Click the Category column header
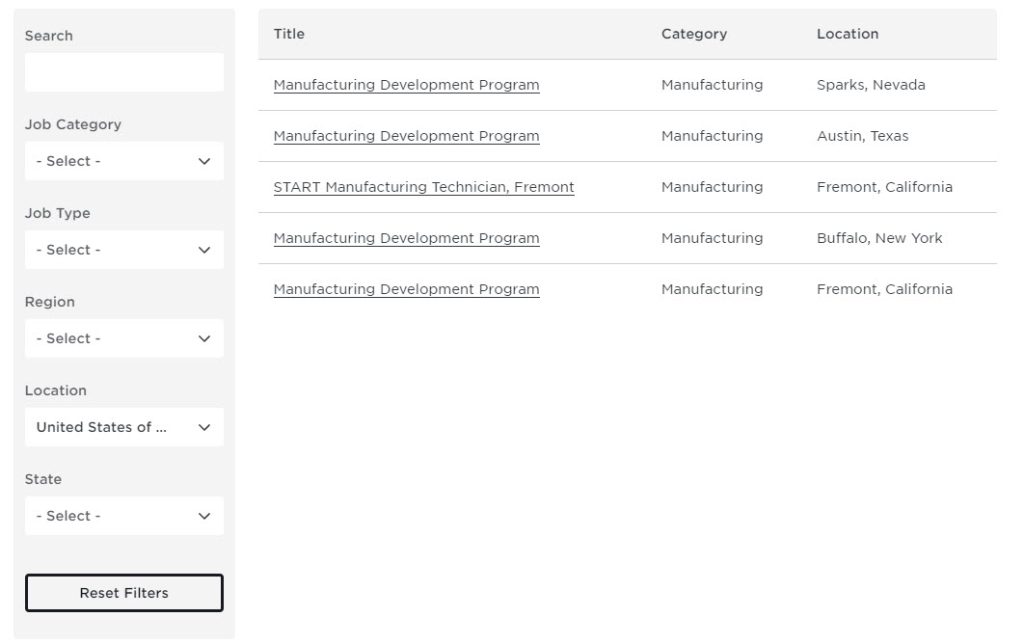This screenshot has height=644, width=1024. click(x=693, y=34)
